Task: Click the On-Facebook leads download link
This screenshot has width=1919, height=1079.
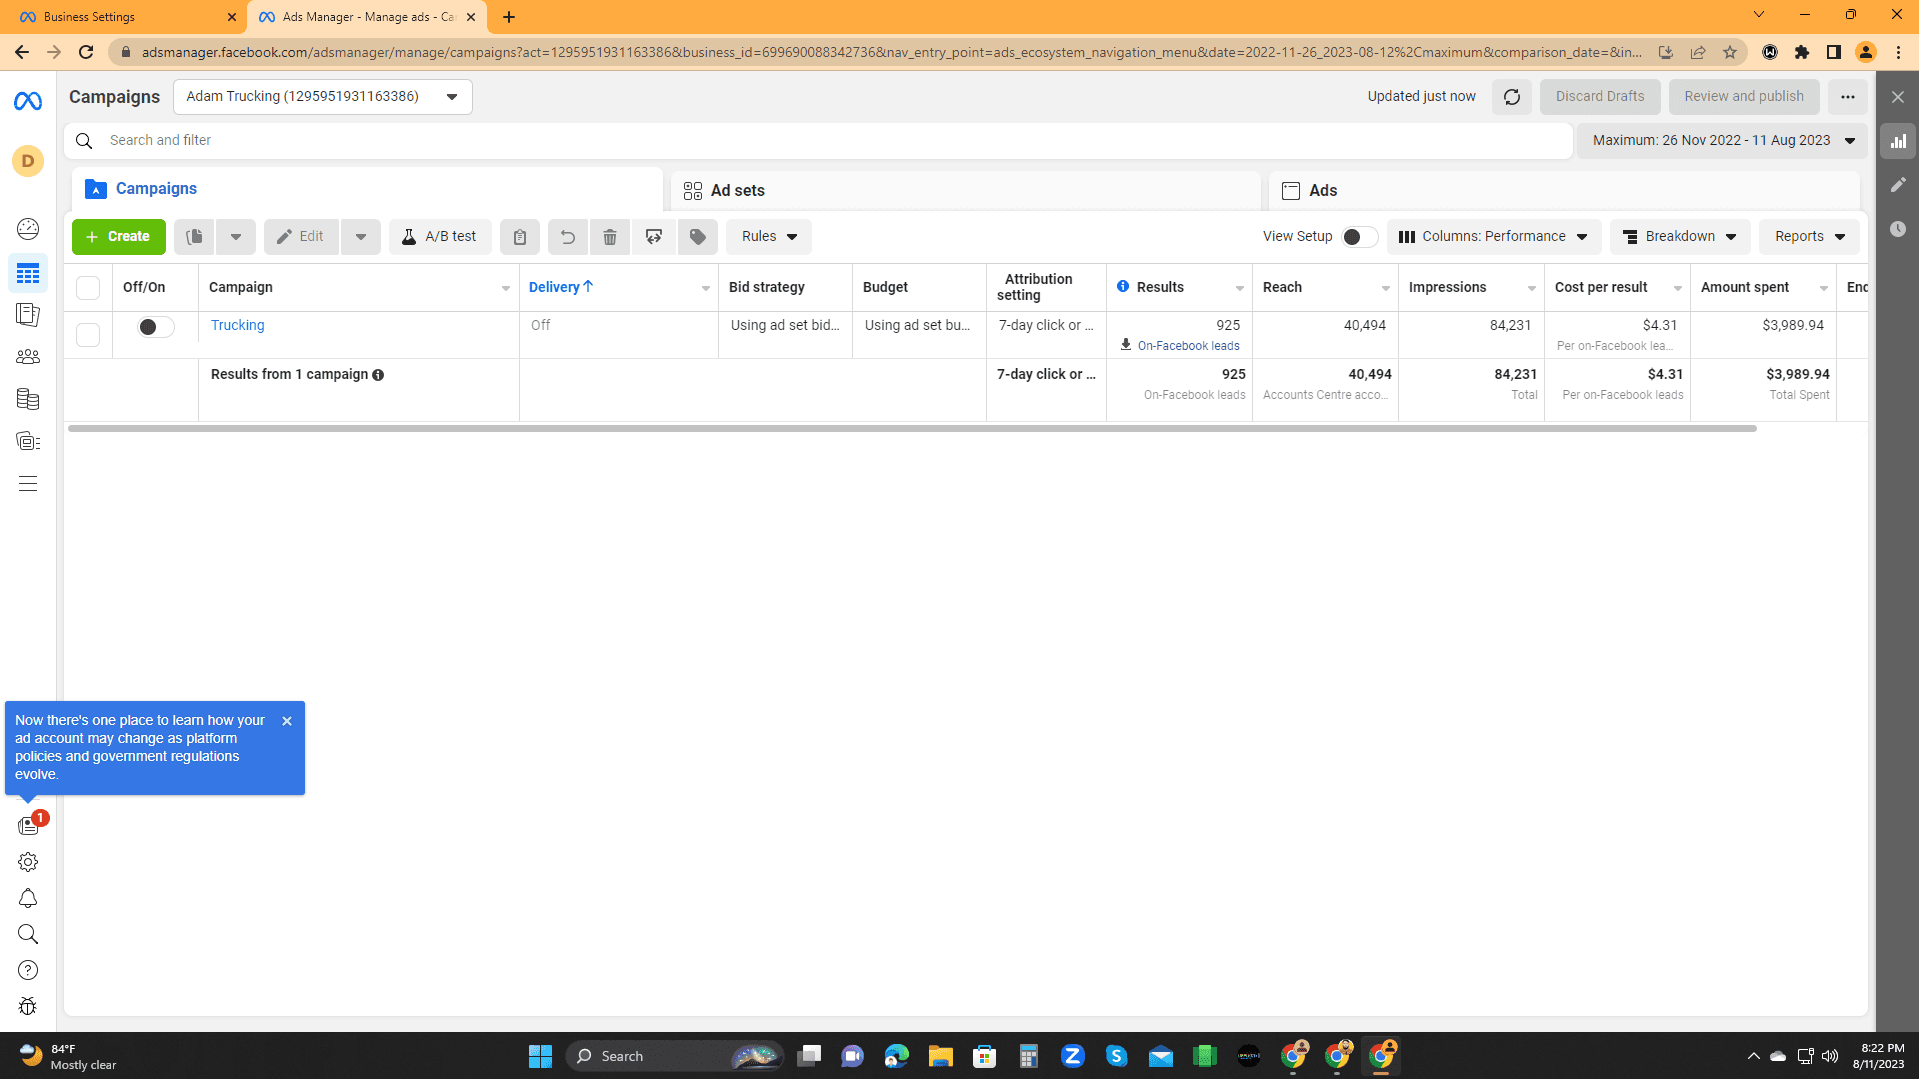Action: tap(1180, 346)
